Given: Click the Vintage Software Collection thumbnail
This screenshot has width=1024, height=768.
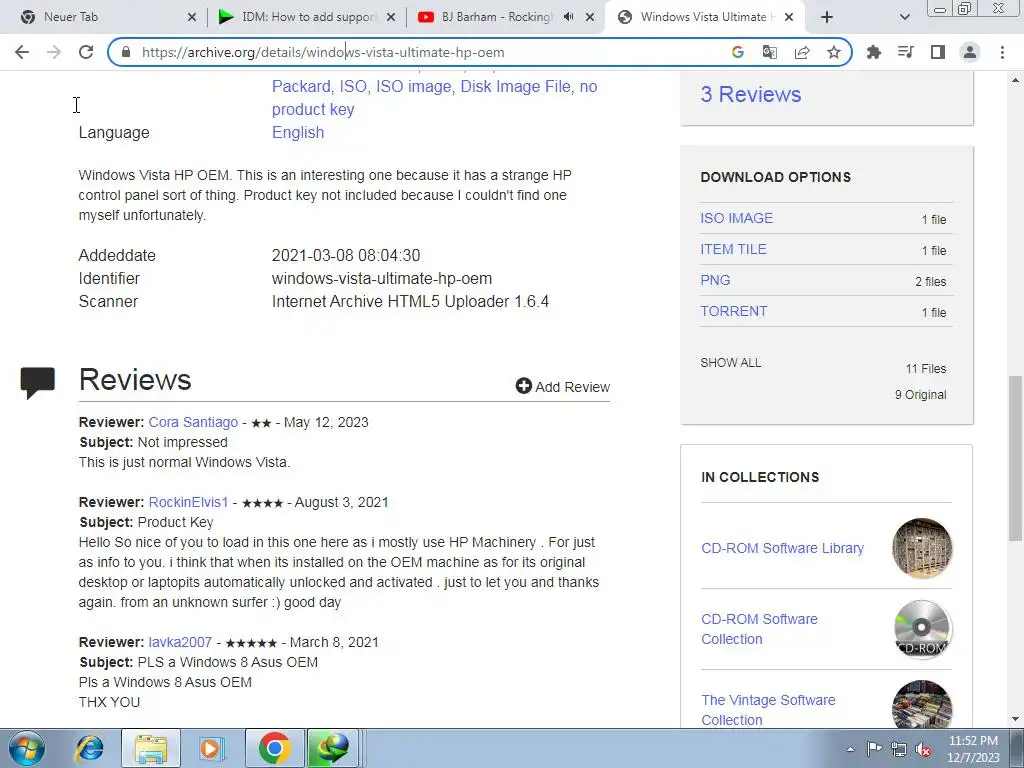Looking at the screenshot, I should pyautogui.click(x=921, y=705).
